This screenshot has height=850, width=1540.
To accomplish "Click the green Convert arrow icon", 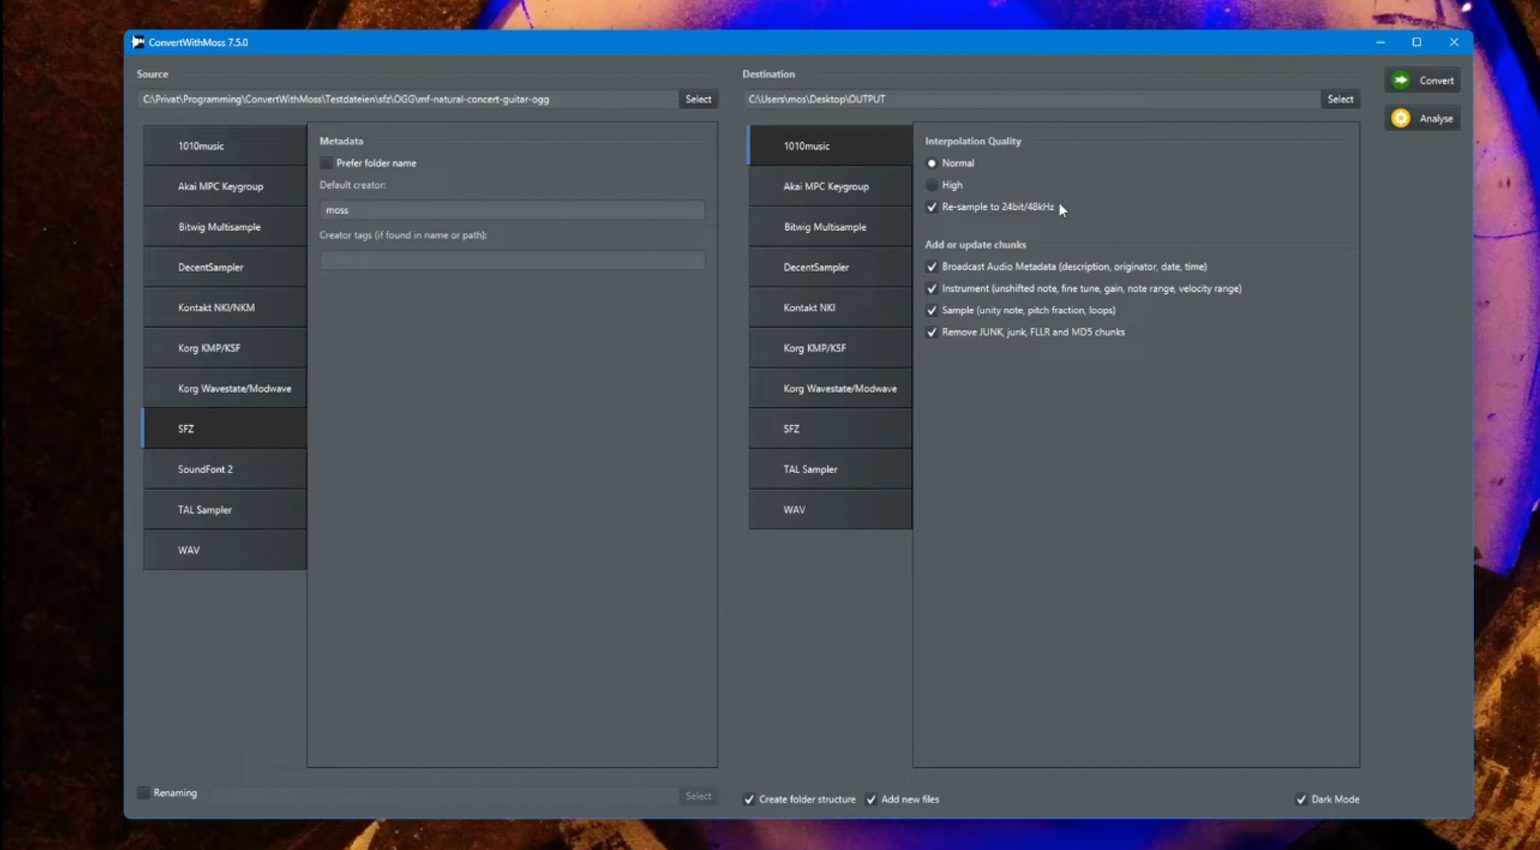I will point(1402,80).
